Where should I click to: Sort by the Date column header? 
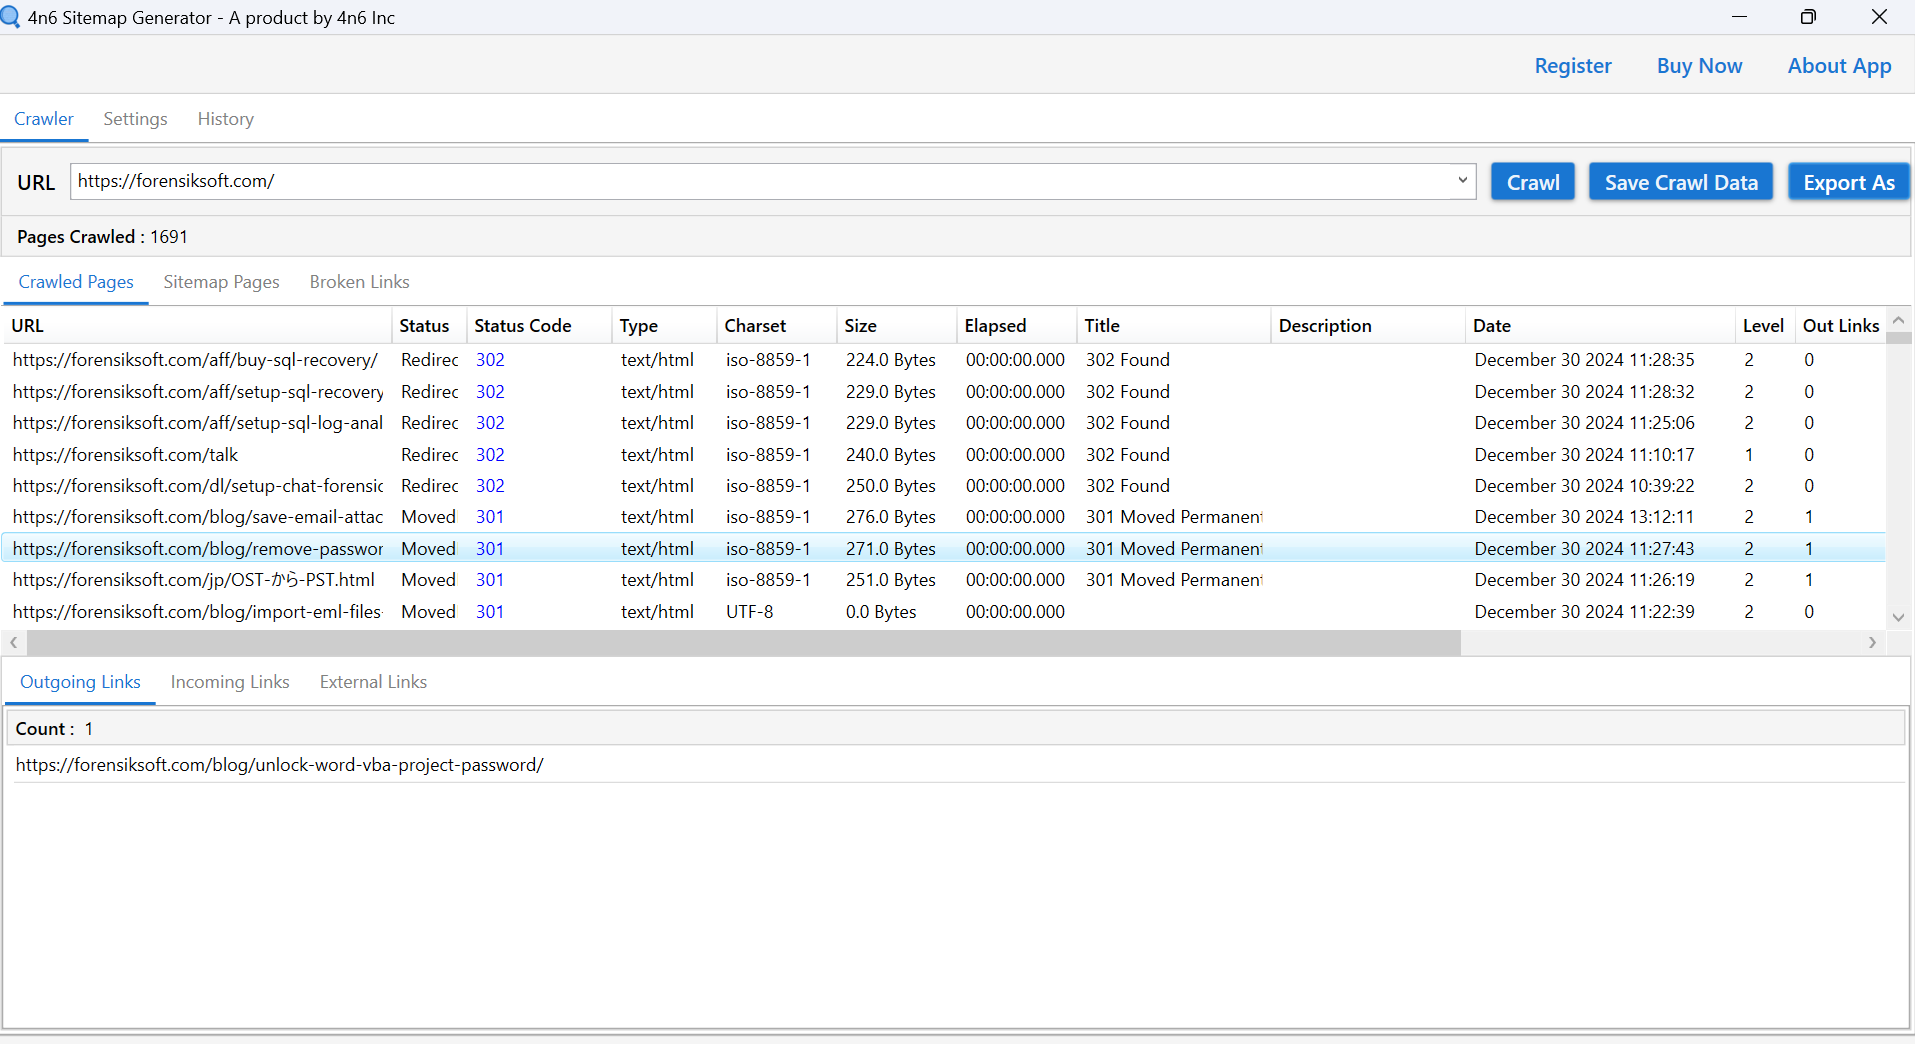1600,326
